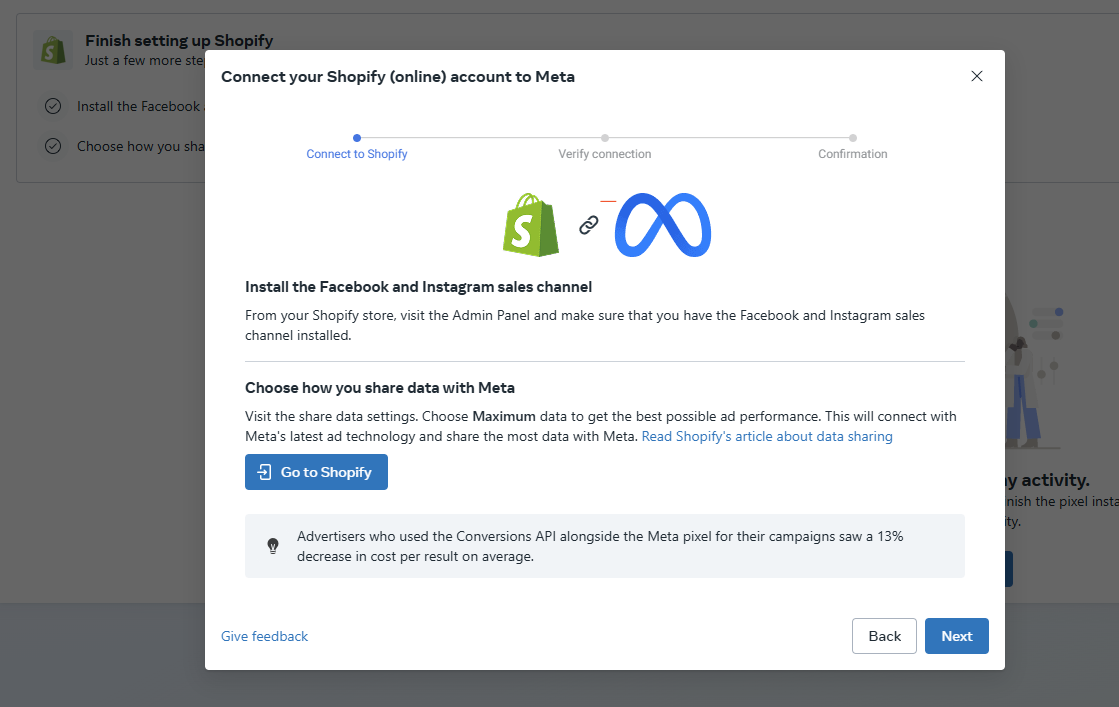Open the Give feedback link
1119x707 pixels.
point(265,636)
